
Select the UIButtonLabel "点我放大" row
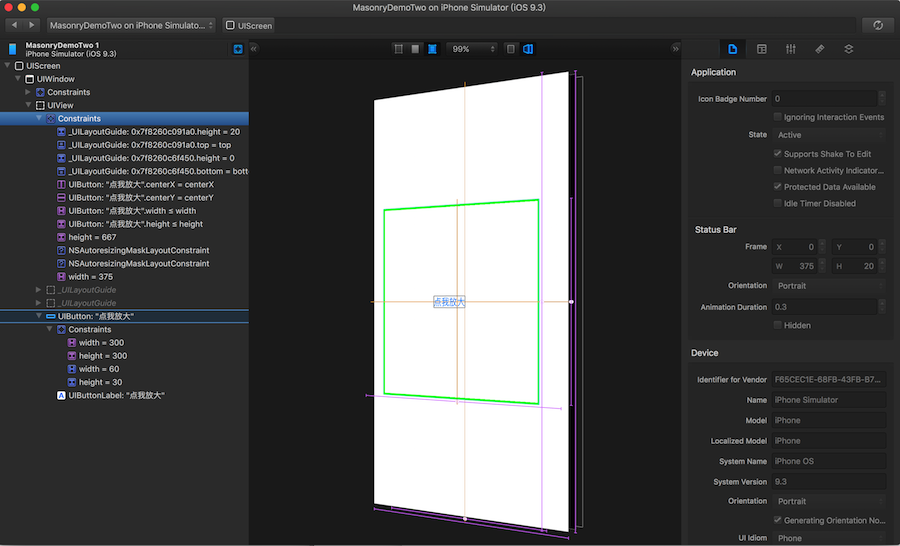coord(124,396)
